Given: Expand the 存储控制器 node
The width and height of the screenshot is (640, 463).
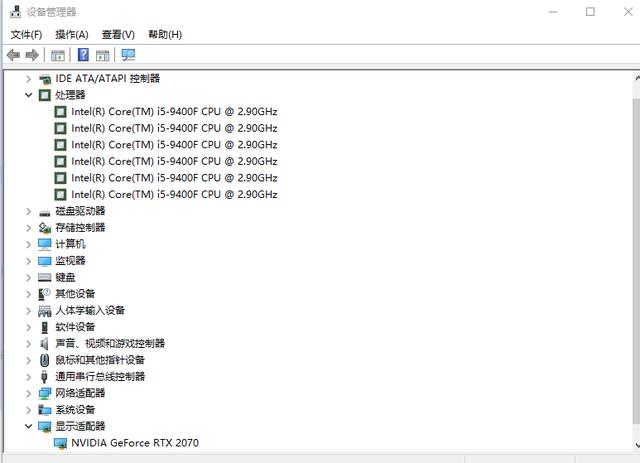Looking at the screenshot, I should point(29,228).
